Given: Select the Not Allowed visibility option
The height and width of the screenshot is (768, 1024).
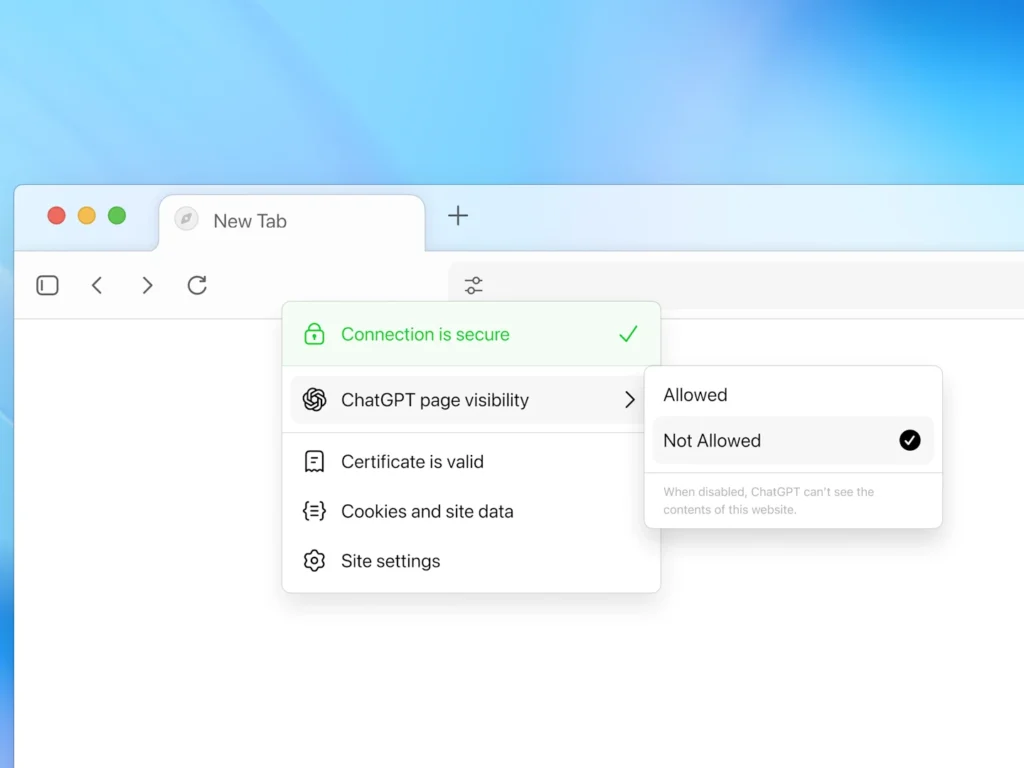Looking at the screenshot, I should point(712,440).
